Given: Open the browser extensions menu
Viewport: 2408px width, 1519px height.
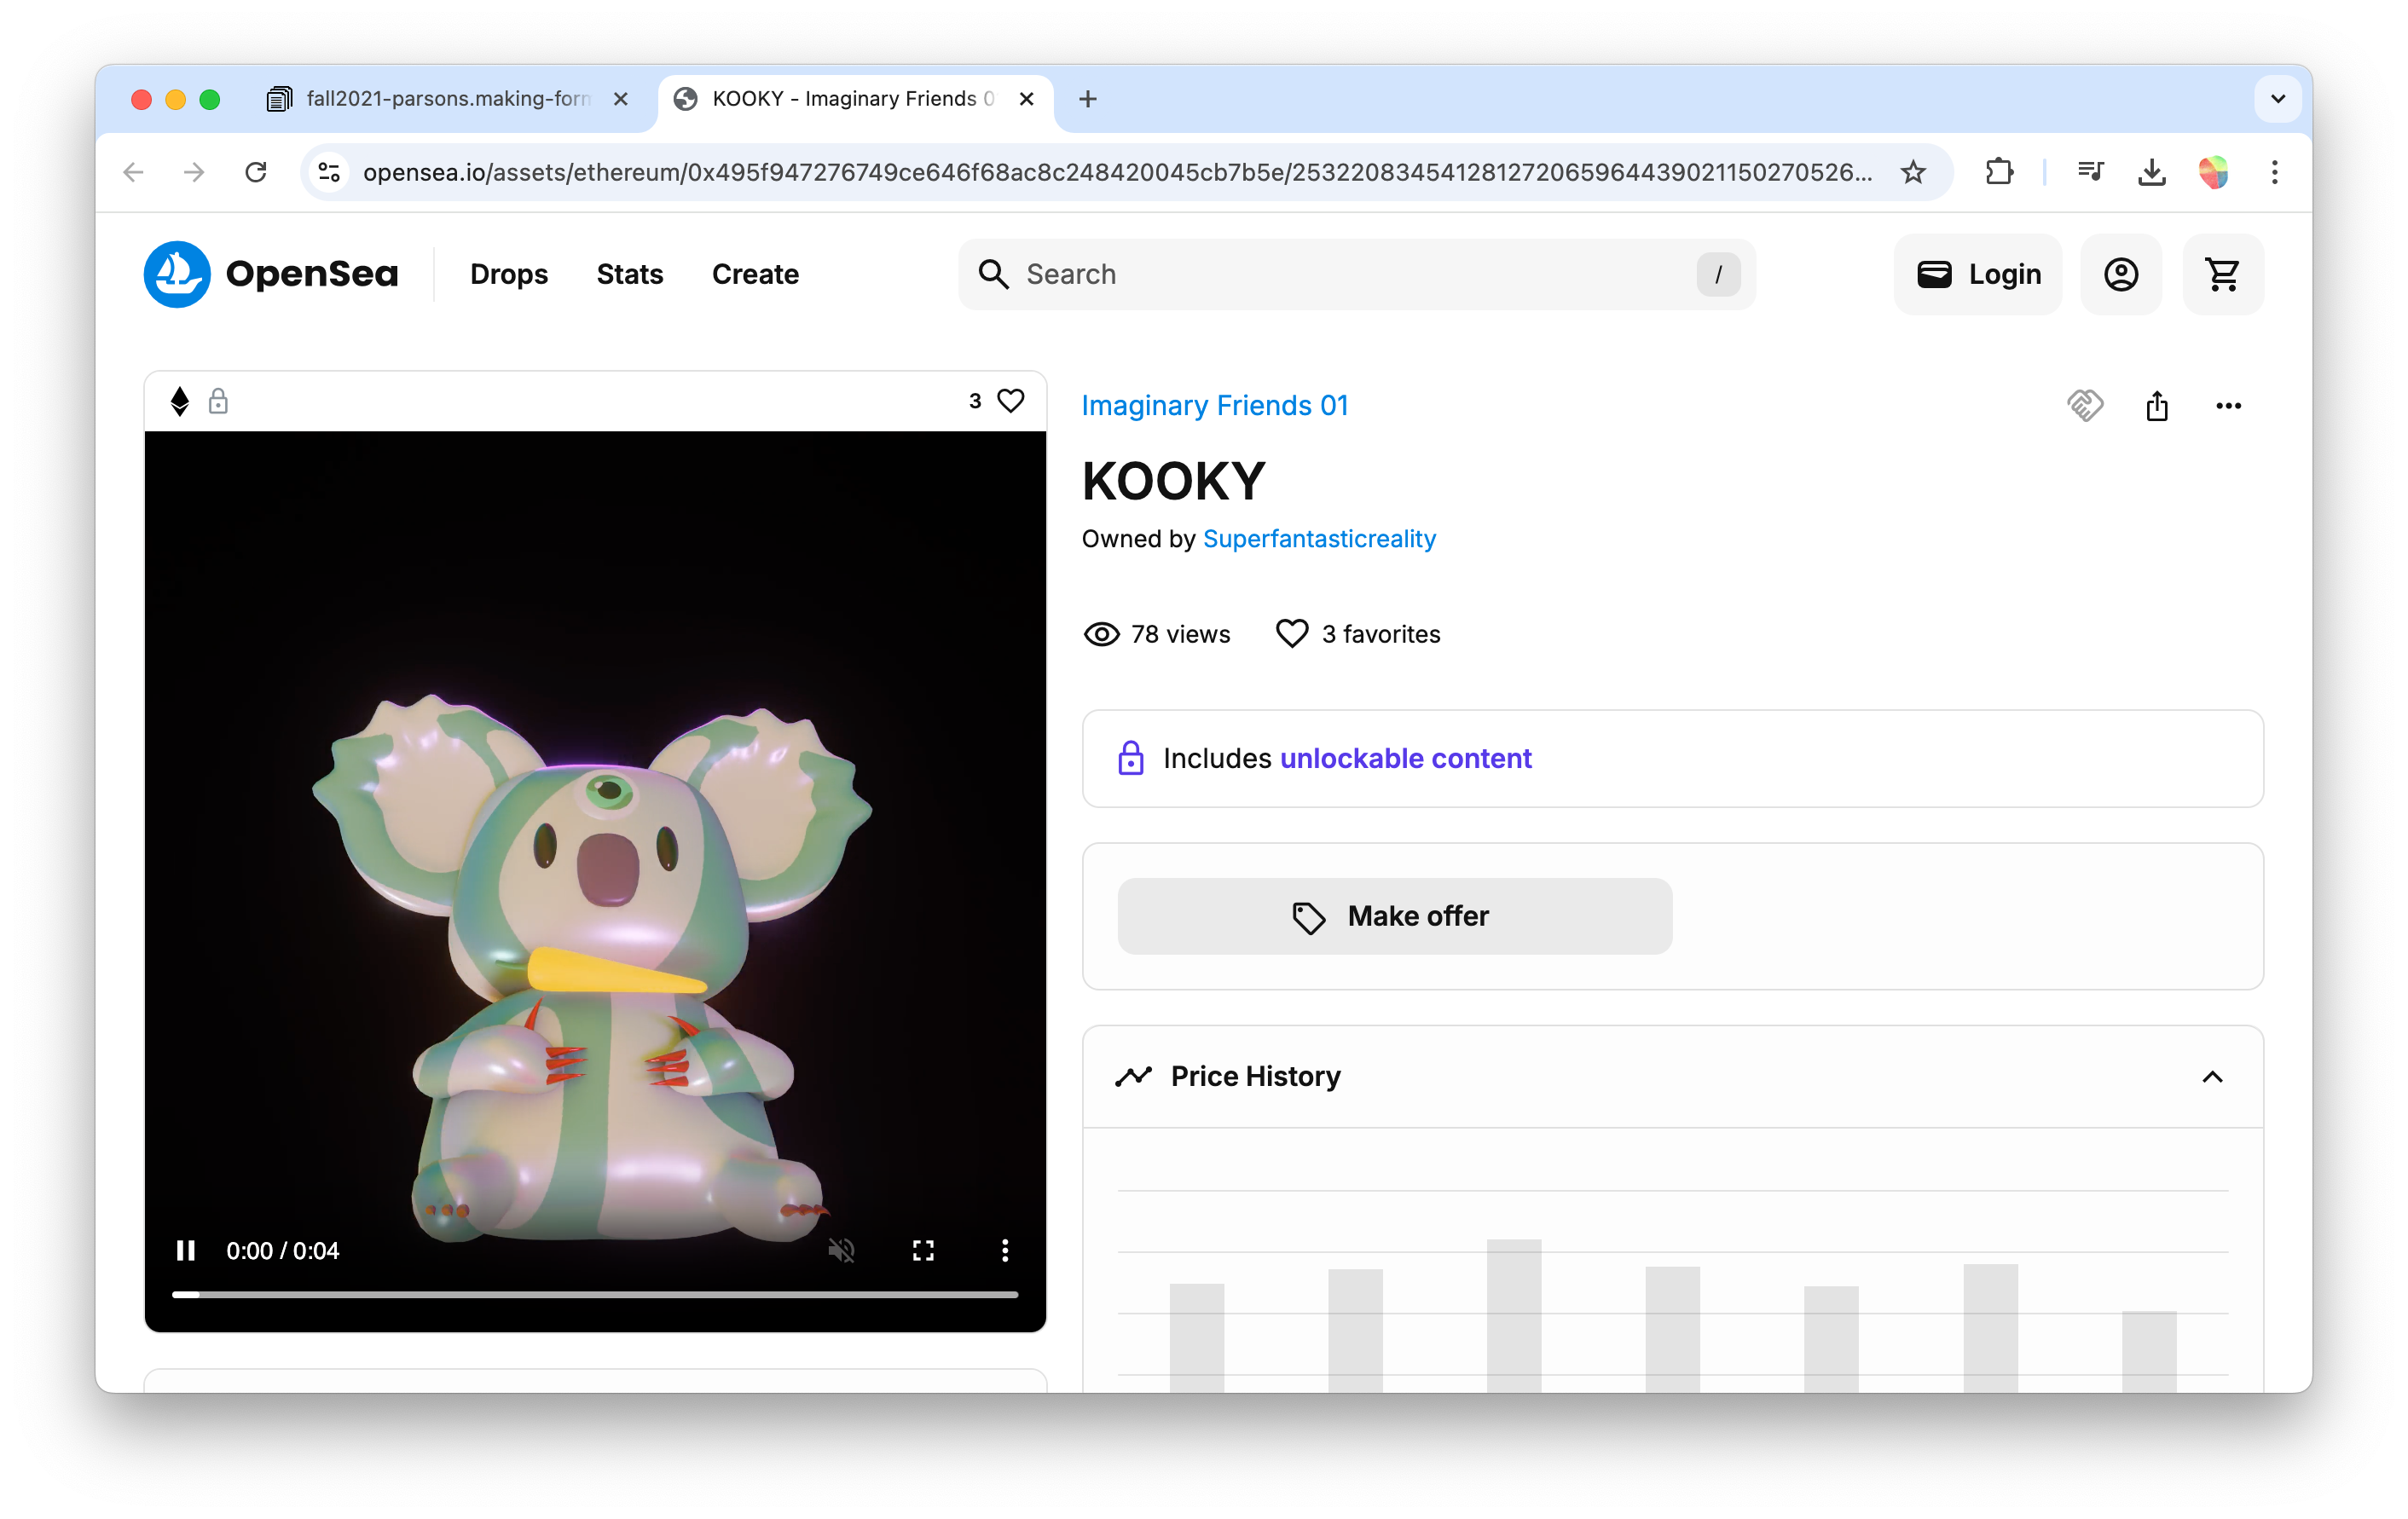Looking at the screenshot, I should tap(1999, 172).
